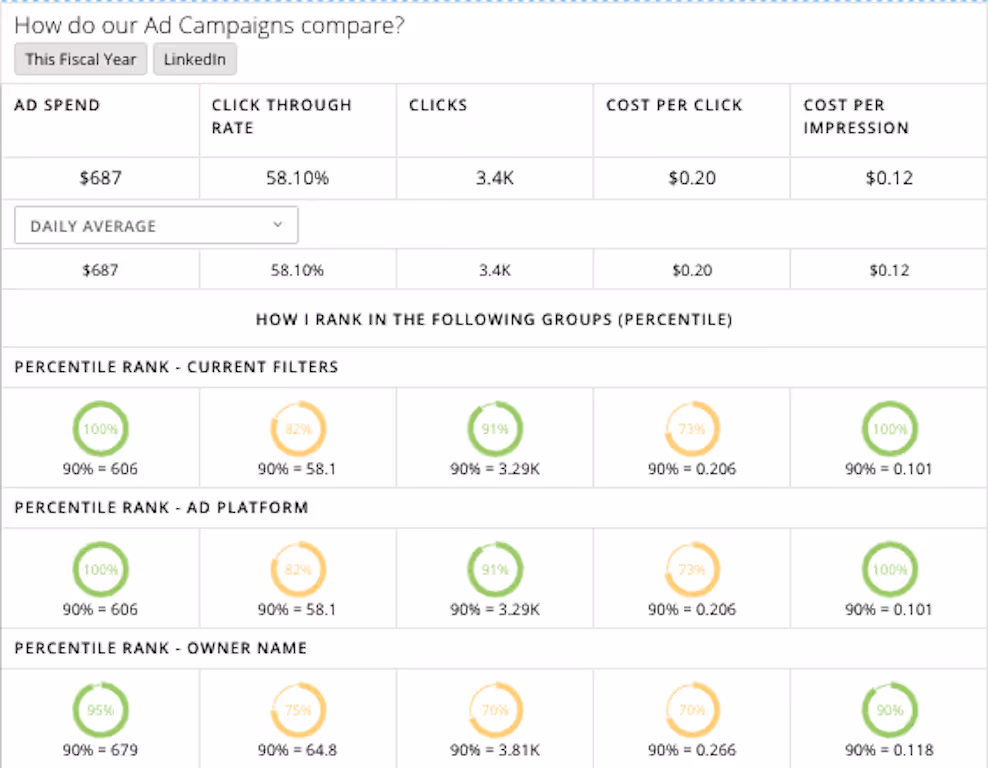
Task: Click the 90% Cost Per Impression gauge under Owner Name
Action: pyautogui.click(x=889, y=709)
